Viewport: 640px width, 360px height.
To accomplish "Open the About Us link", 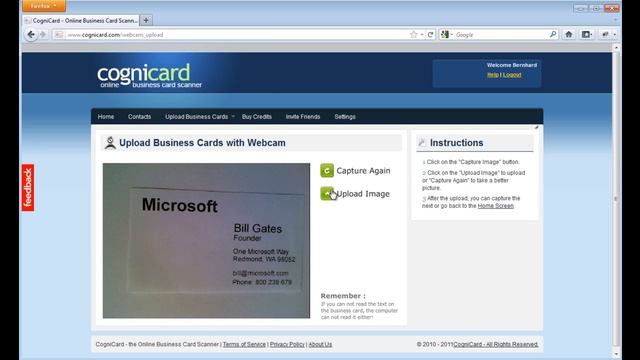I will [320, 344].
